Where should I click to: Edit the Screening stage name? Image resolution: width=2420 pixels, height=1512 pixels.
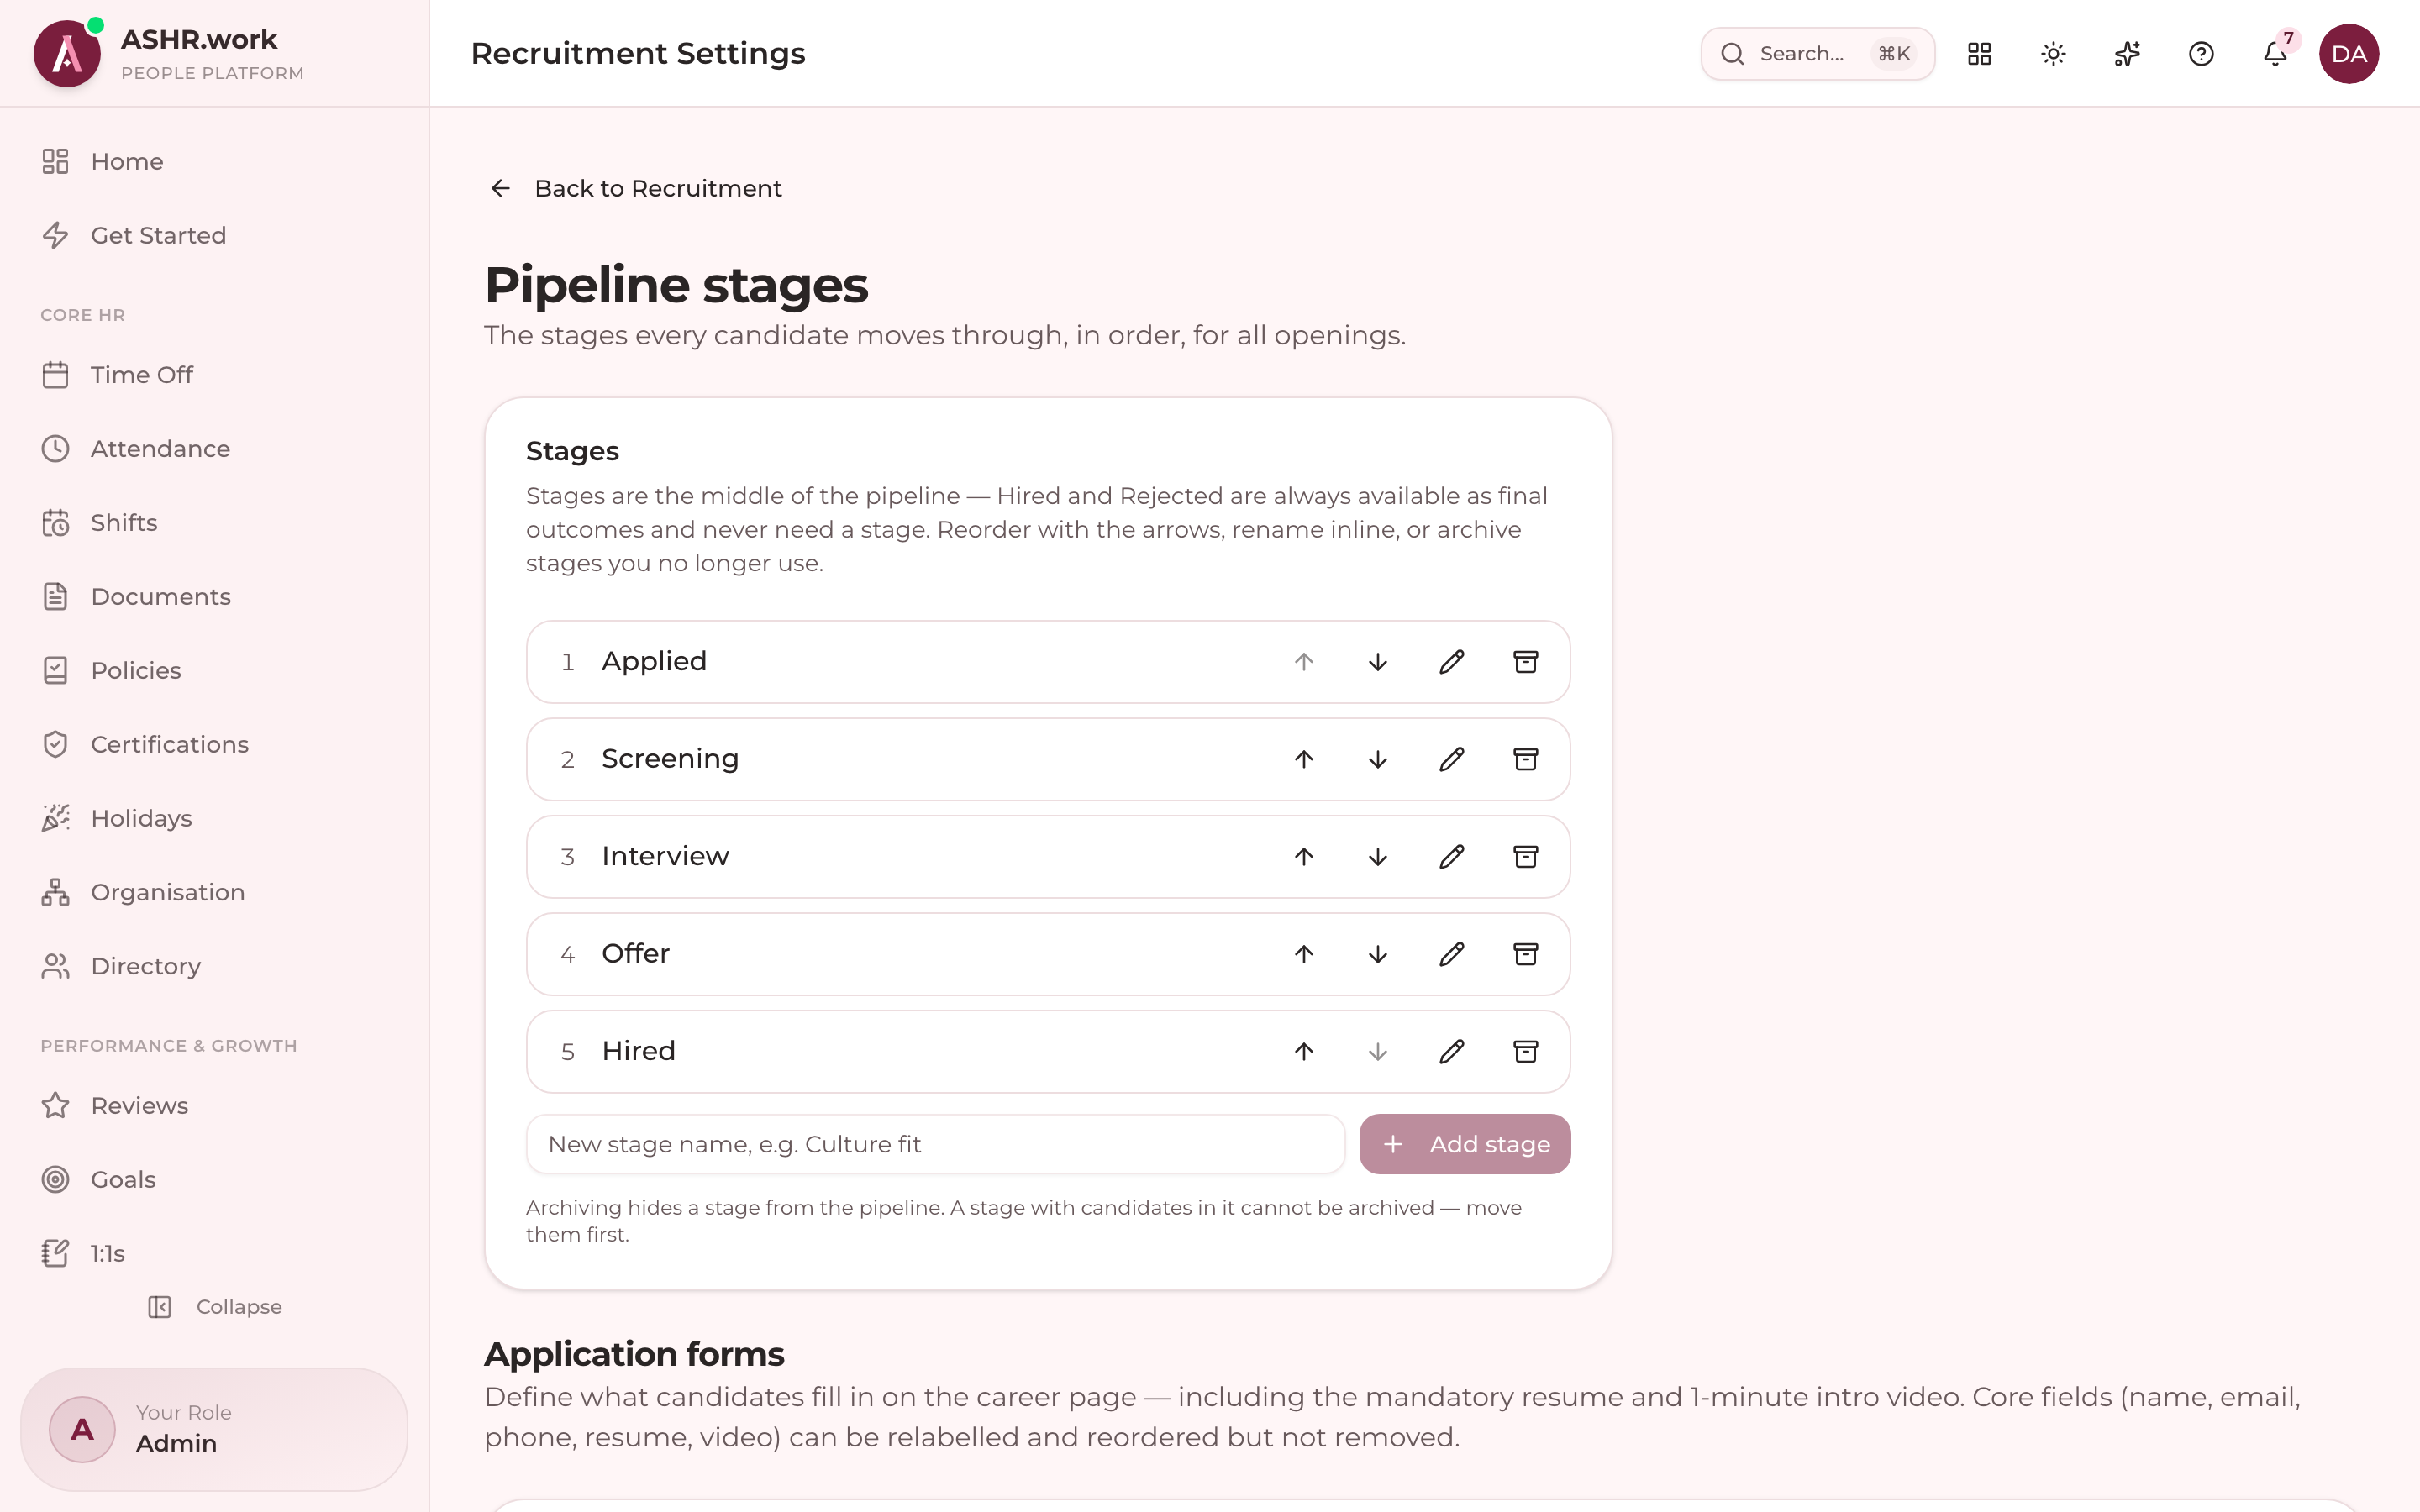coord(1451,759)
